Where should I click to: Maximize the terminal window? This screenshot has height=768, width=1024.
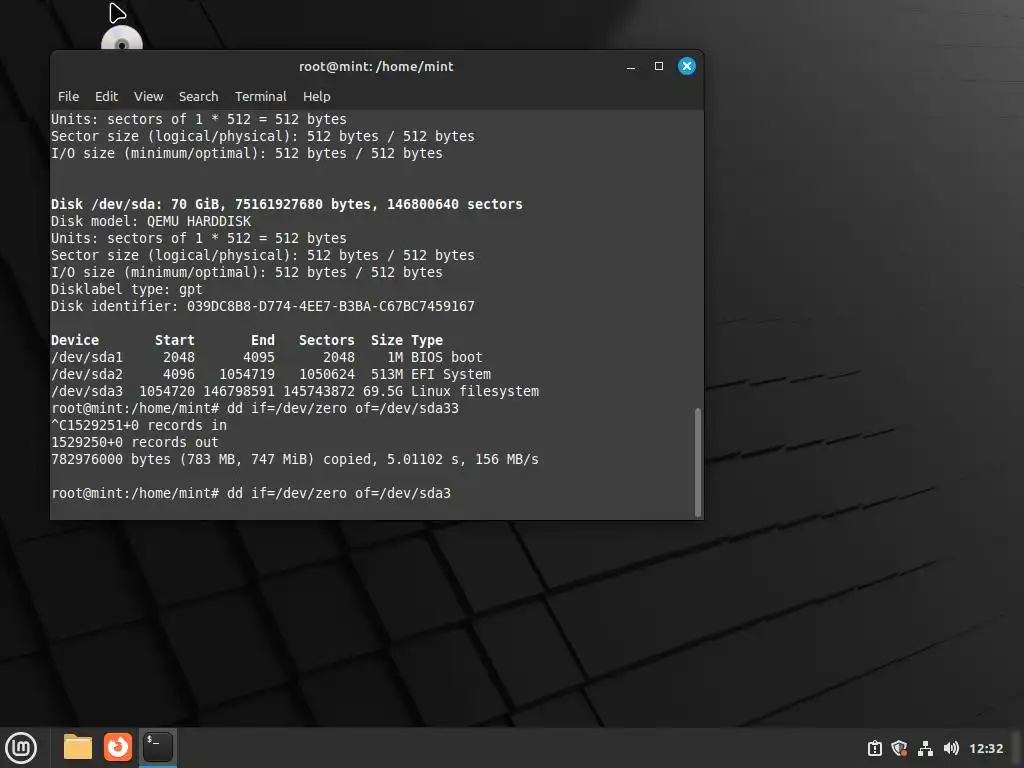(659, 66)
